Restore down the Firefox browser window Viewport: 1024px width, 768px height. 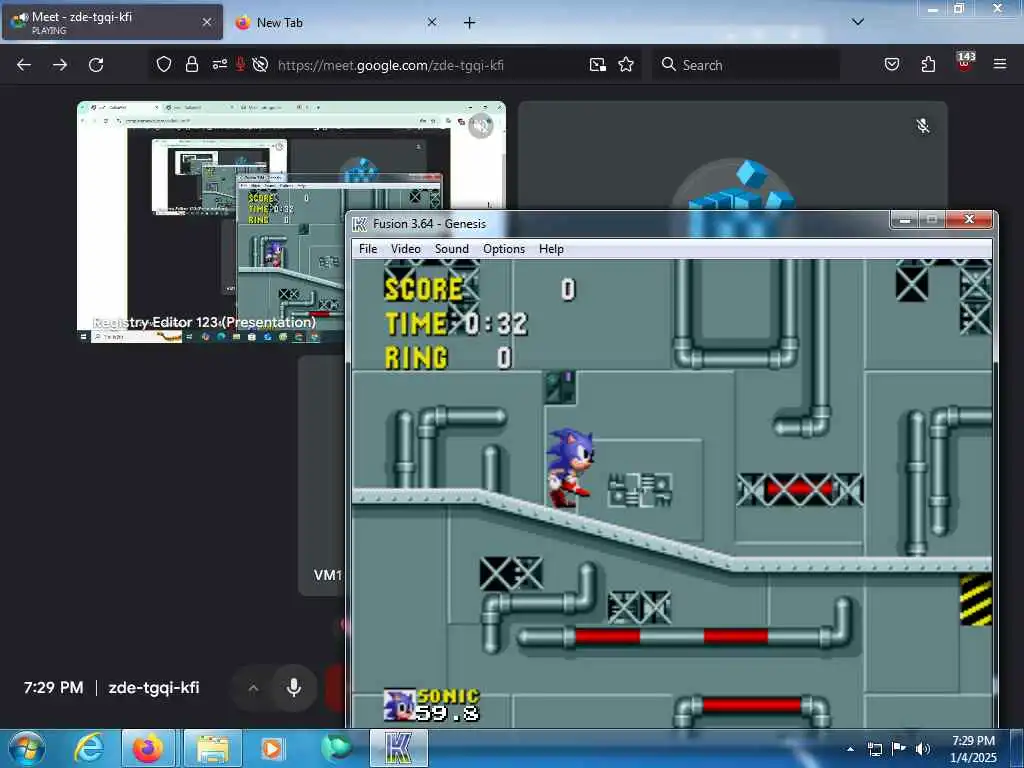click(959, 8)
